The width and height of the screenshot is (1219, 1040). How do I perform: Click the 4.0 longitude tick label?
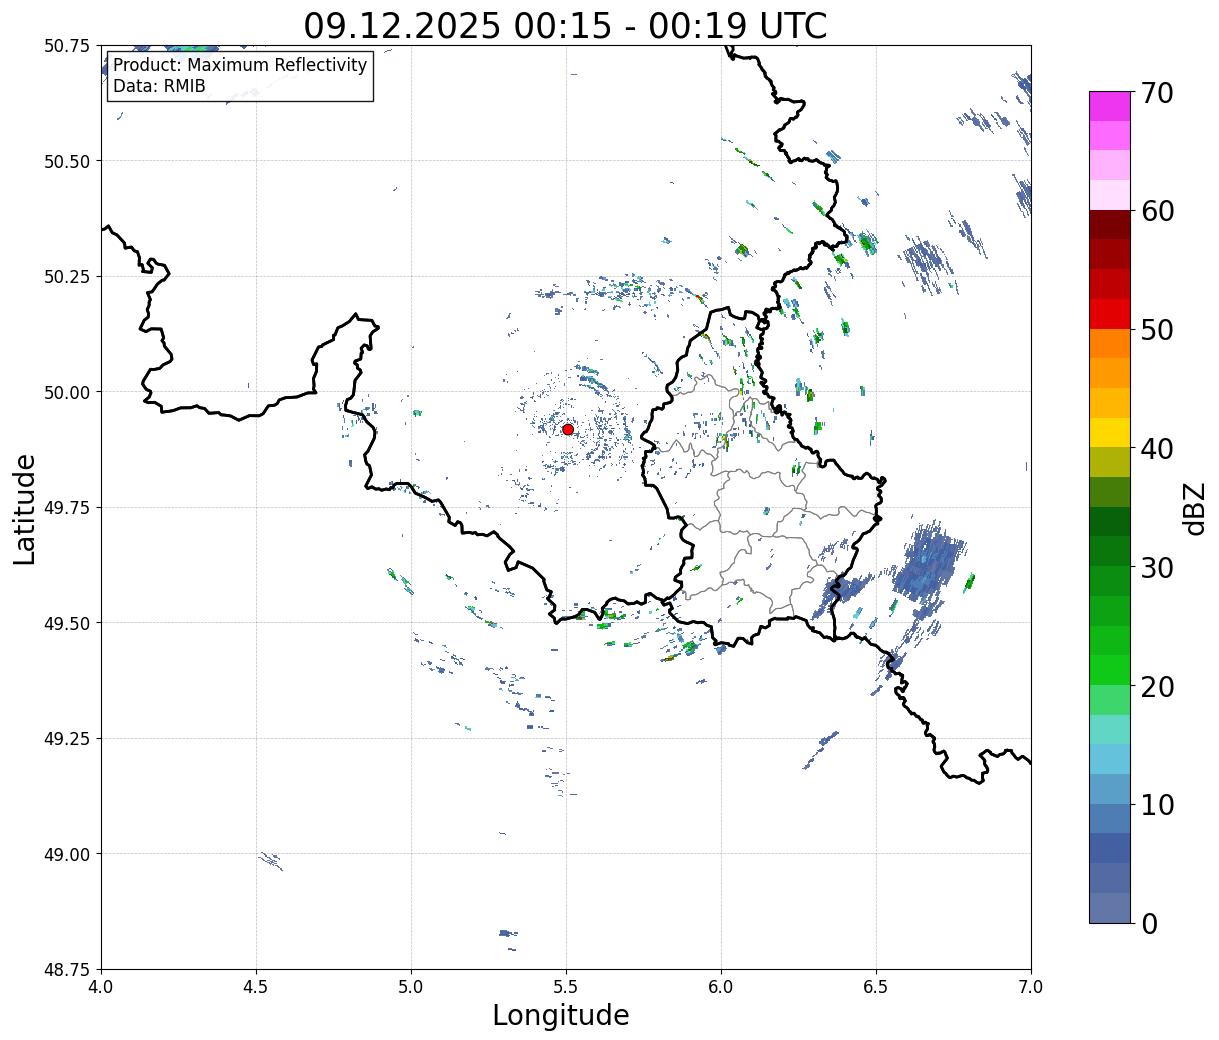(101, 987)
